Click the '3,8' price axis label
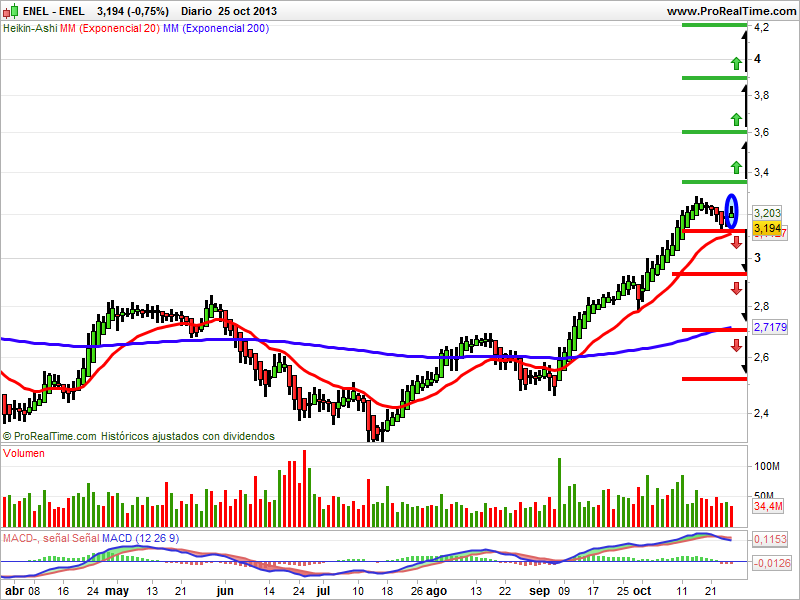This screenshot has width=800, height=600. tap(762, 95)
